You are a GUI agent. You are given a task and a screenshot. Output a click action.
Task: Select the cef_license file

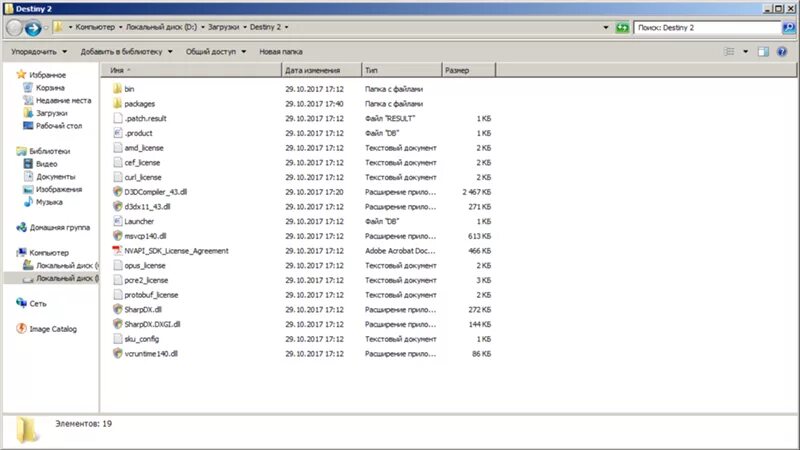[142, 162]
